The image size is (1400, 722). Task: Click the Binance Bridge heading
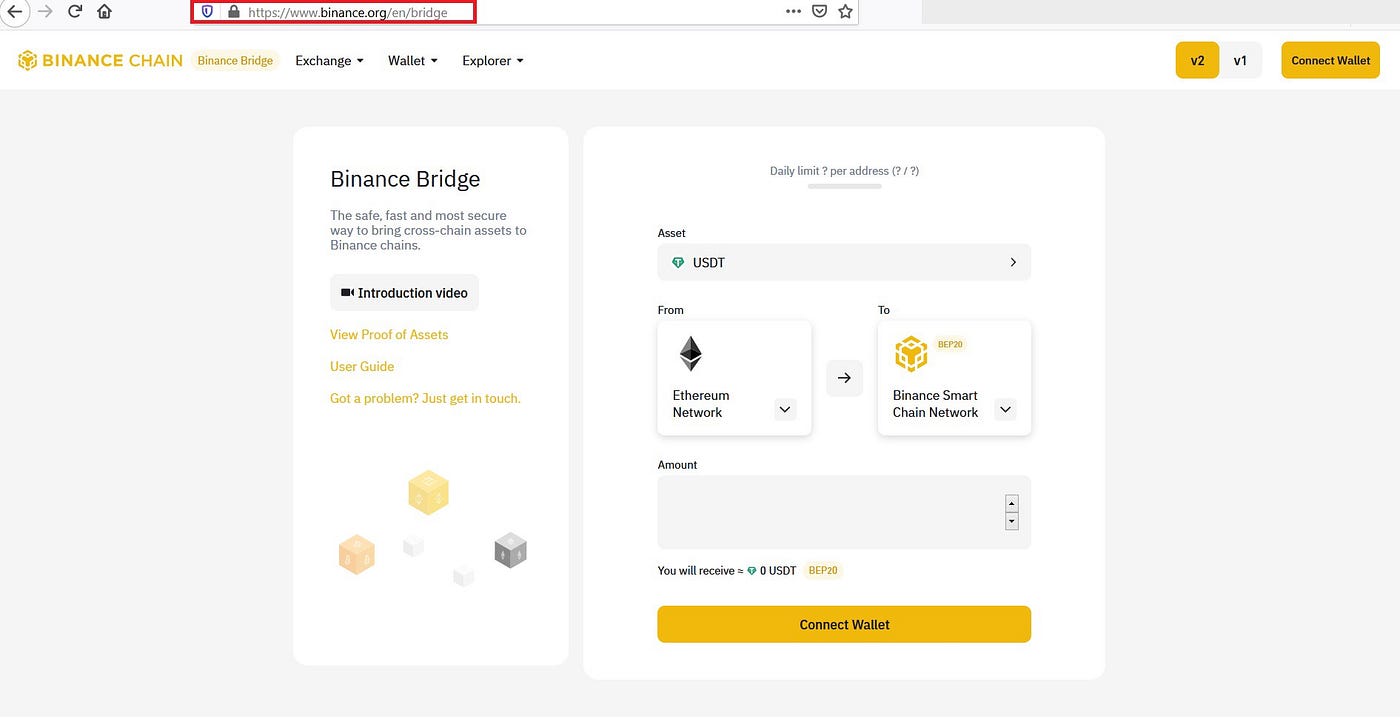click(x=405, y=179)
